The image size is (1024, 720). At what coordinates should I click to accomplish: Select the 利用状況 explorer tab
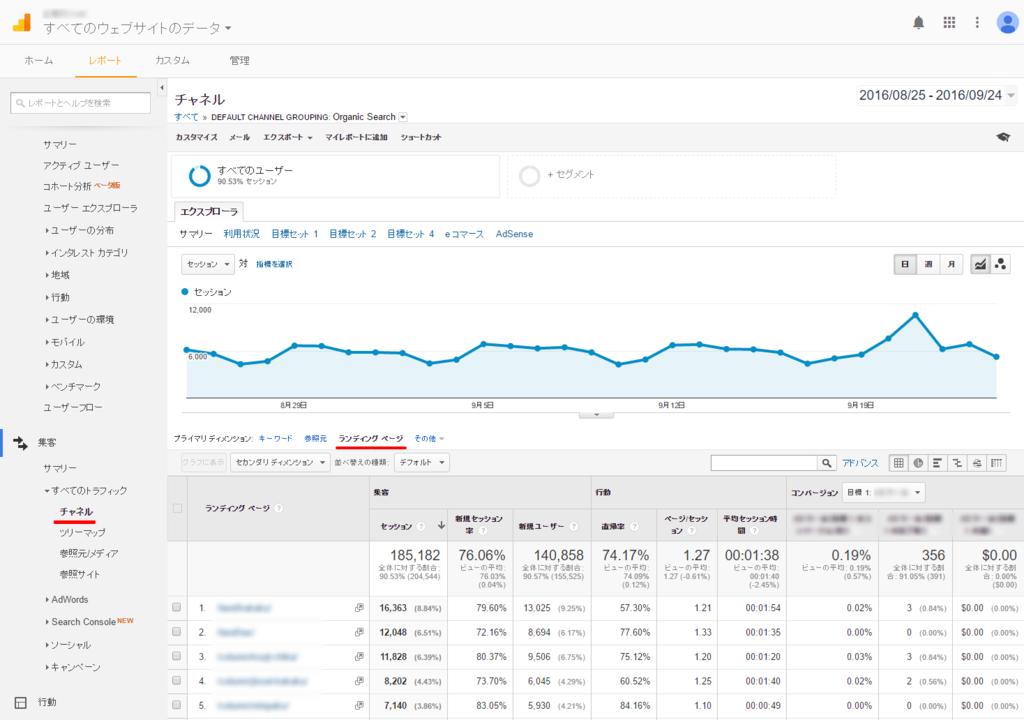click(x=242, y=234)
